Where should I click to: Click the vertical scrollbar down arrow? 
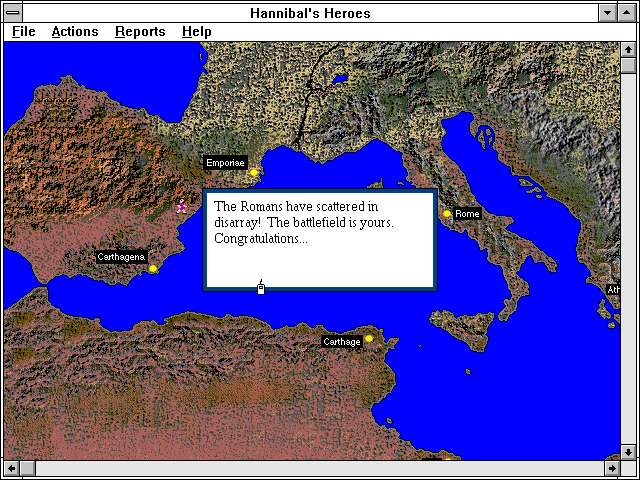[x=628, y=452]
